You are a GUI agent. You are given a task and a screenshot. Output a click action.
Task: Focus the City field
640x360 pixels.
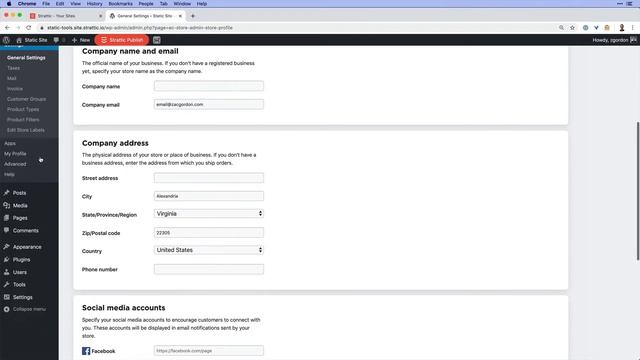click(209, 196)
